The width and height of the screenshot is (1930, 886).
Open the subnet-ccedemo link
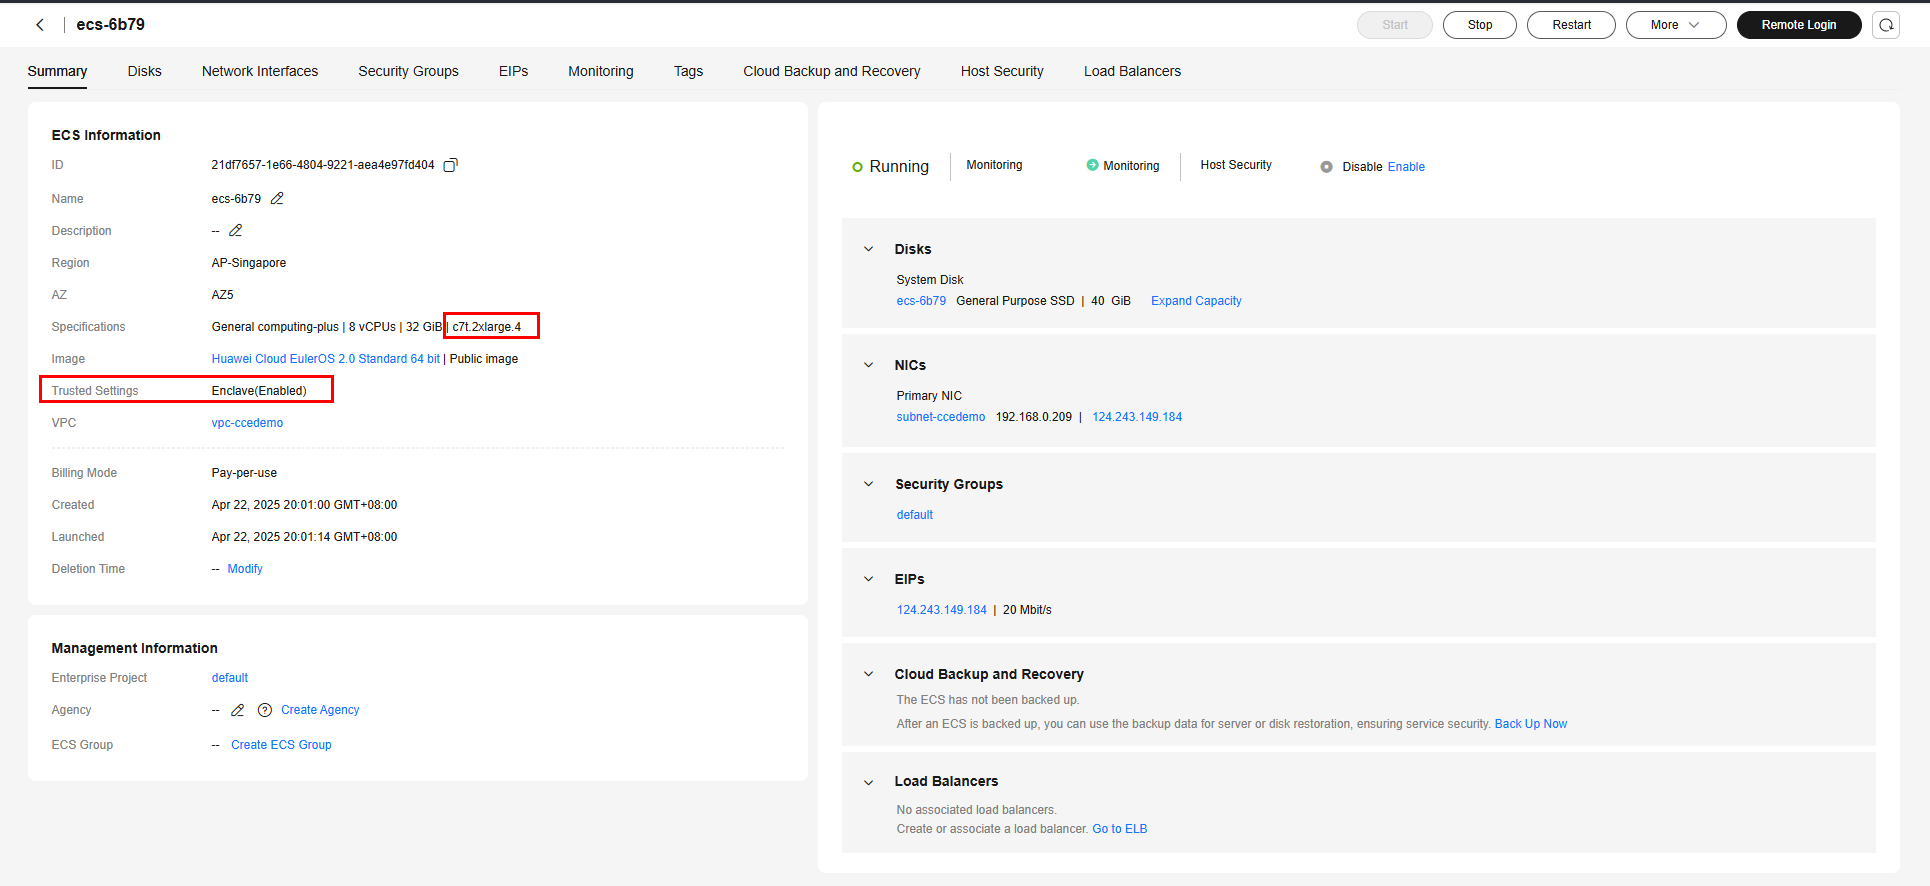pyautogui.click(x=941, y=417)
